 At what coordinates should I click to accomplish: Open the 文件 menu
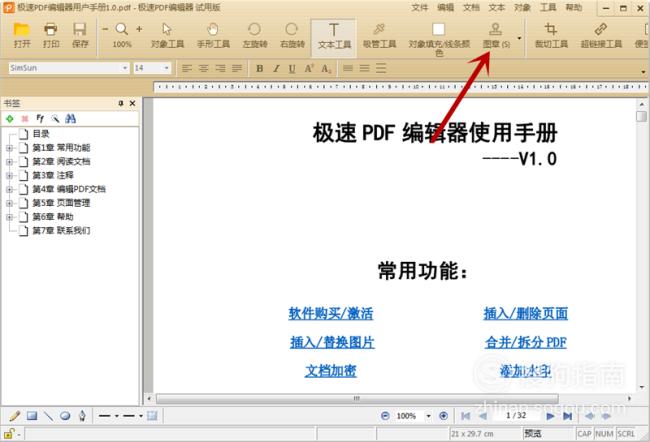point(419,7)
